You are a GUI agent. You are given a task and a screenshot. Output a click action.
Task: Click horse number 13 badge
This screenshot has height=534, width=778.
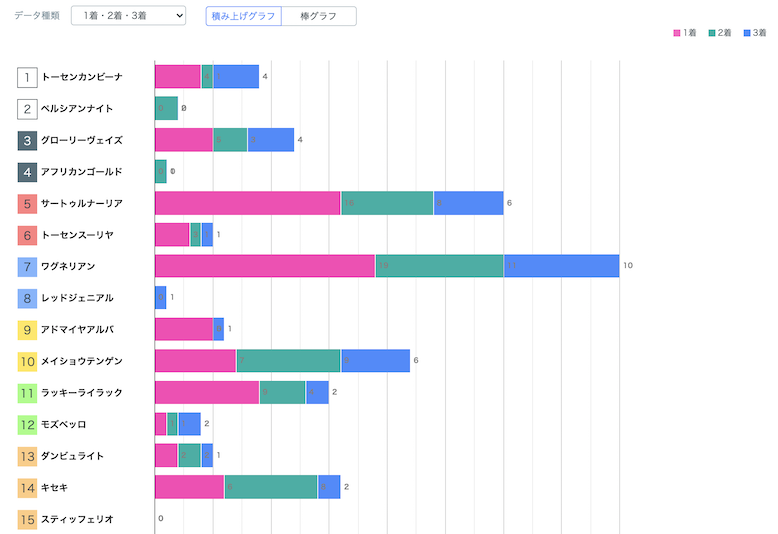tap(28, 456)
